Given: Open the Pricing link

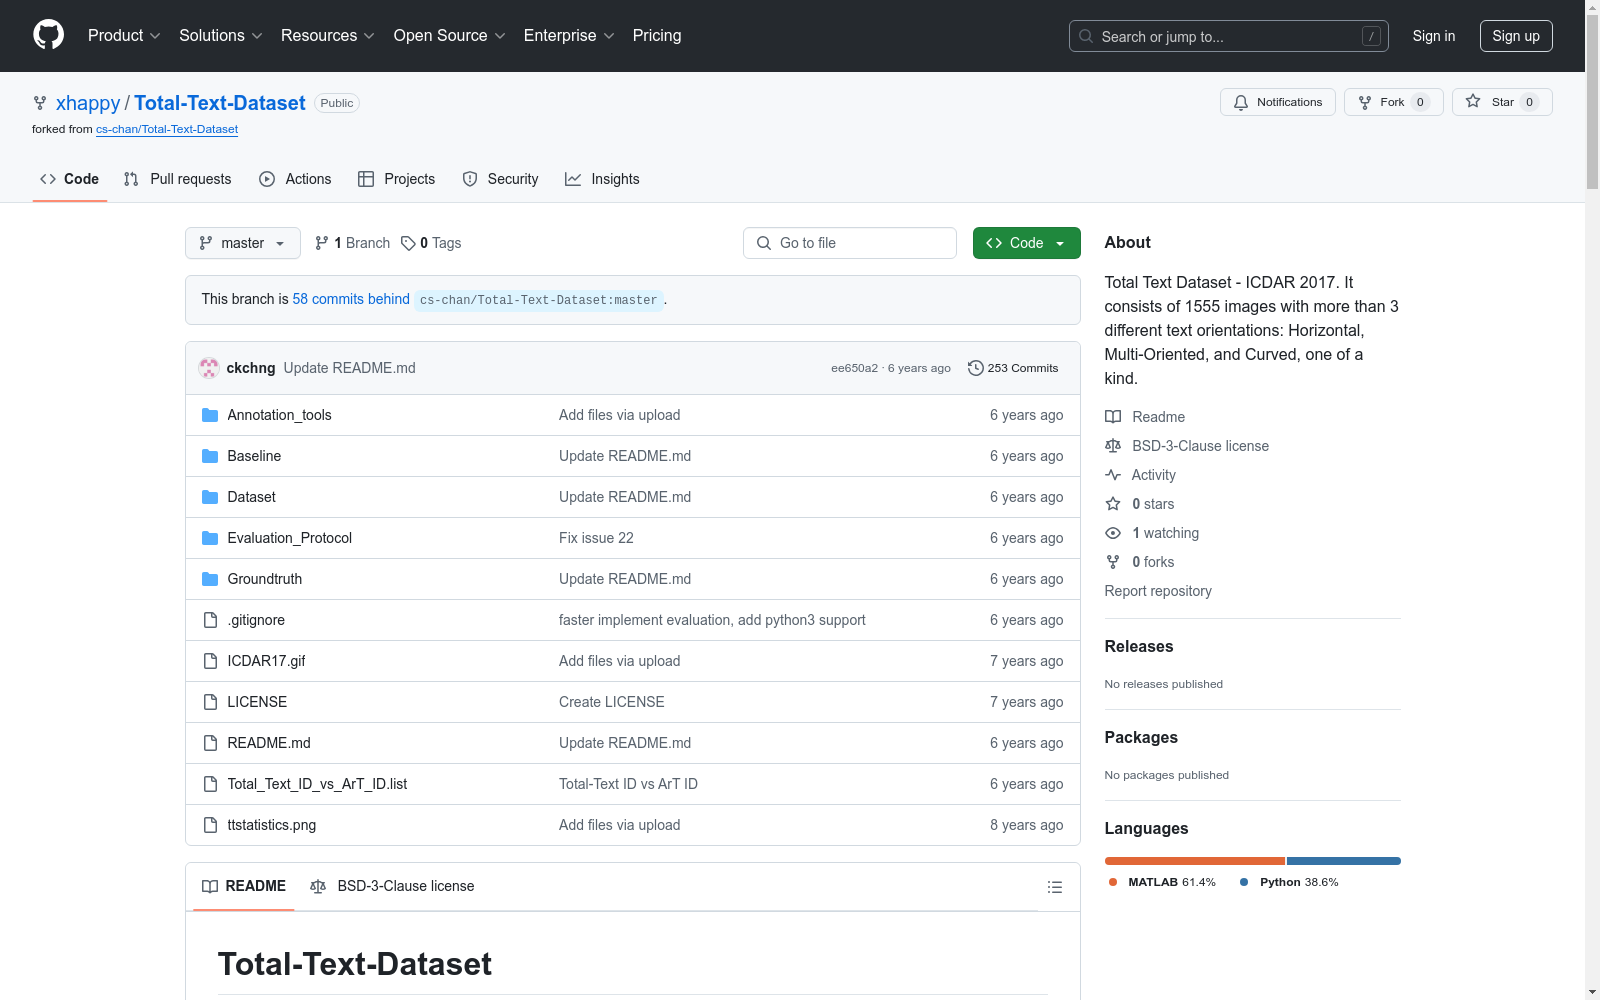Looking at the screenshot, I should click(657, 36).
